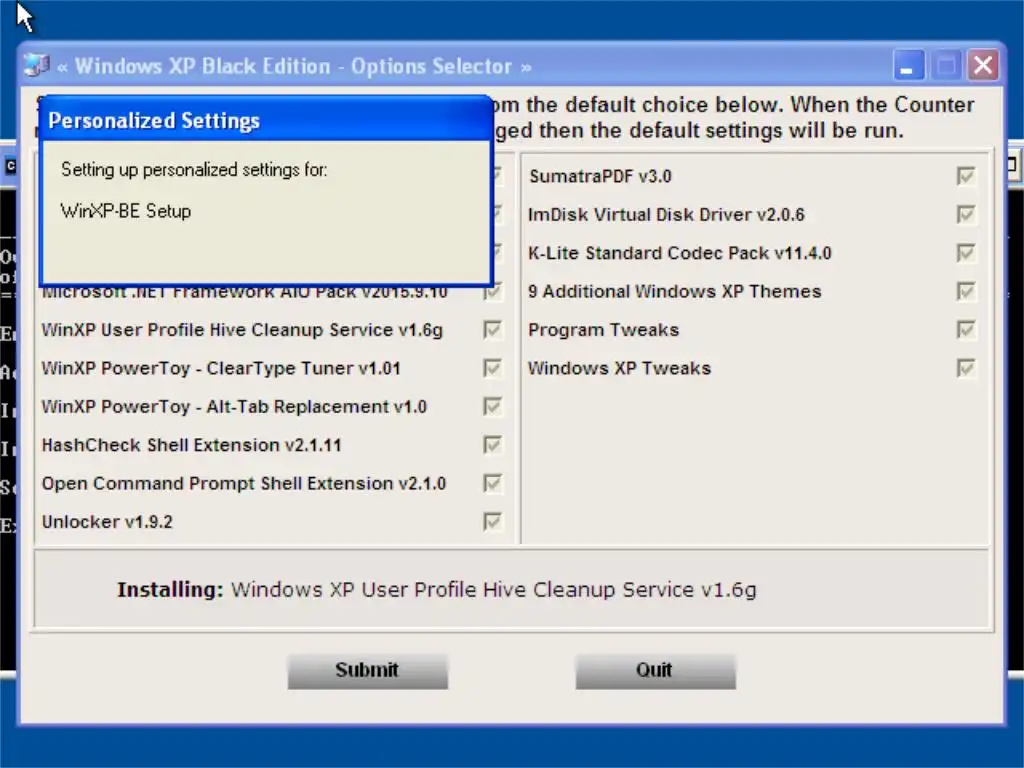Screen dimensions: 1024x768
Task: Toggle Program Tweaks checkbox
Action: 966,330
